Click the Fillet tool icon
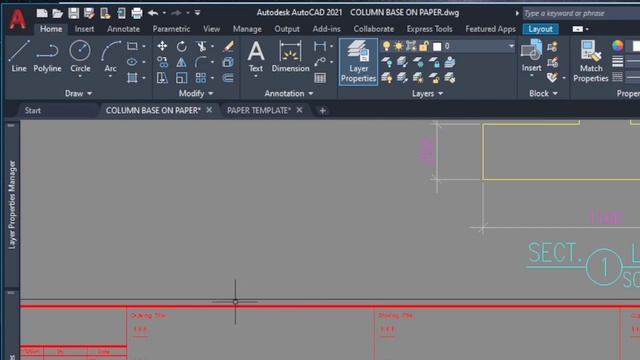 [201, 62]
